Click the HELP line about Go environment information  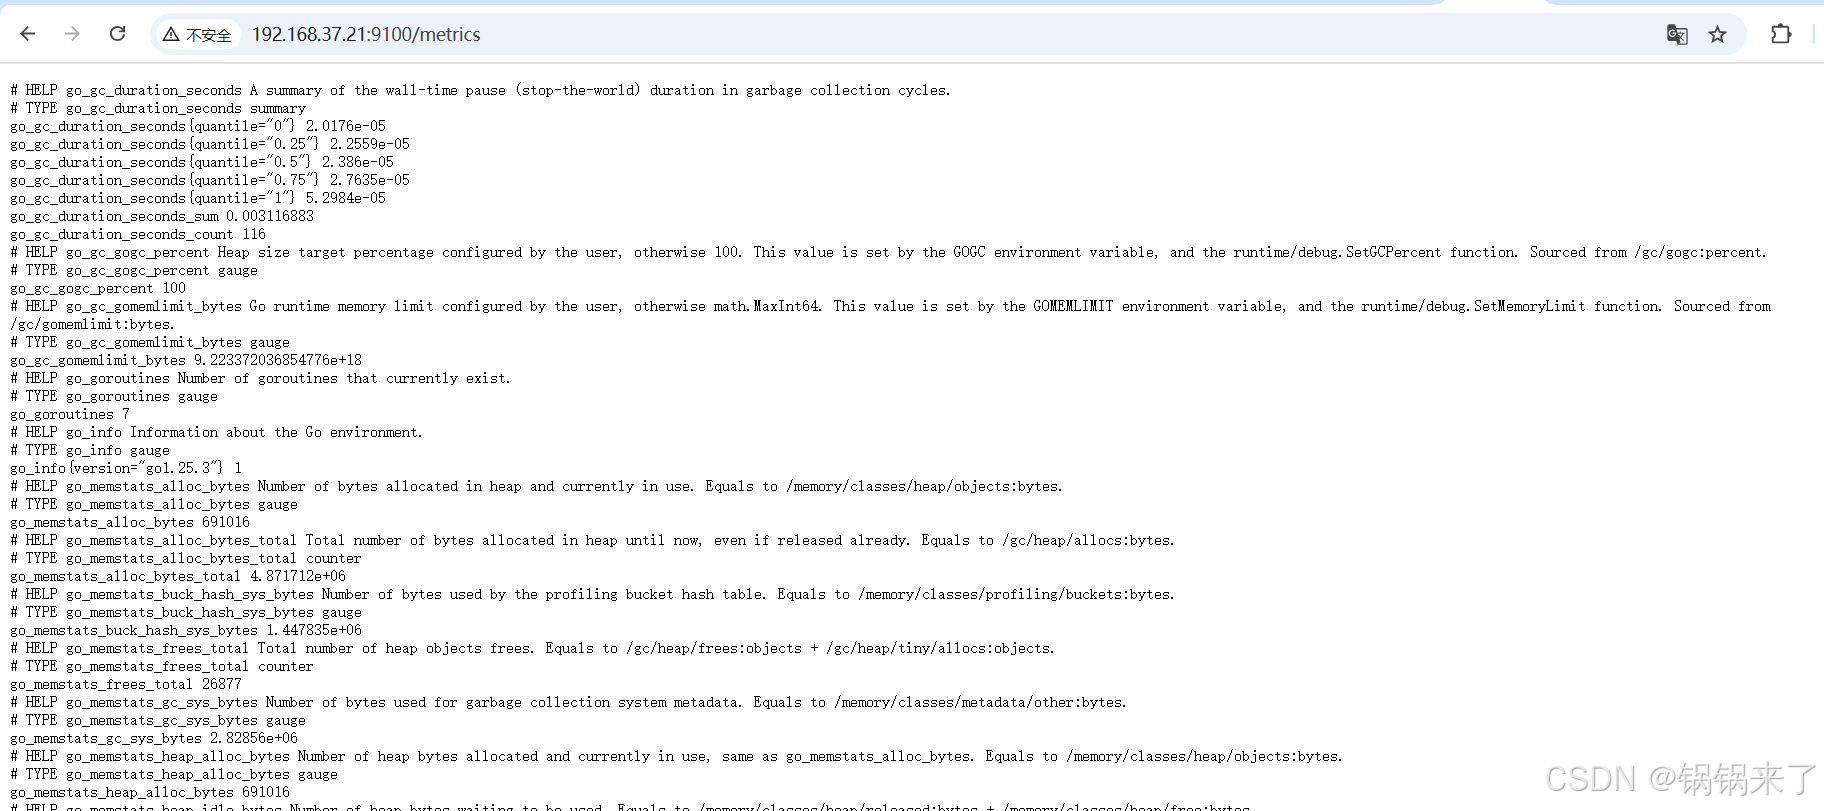click(x=216, y=432)
